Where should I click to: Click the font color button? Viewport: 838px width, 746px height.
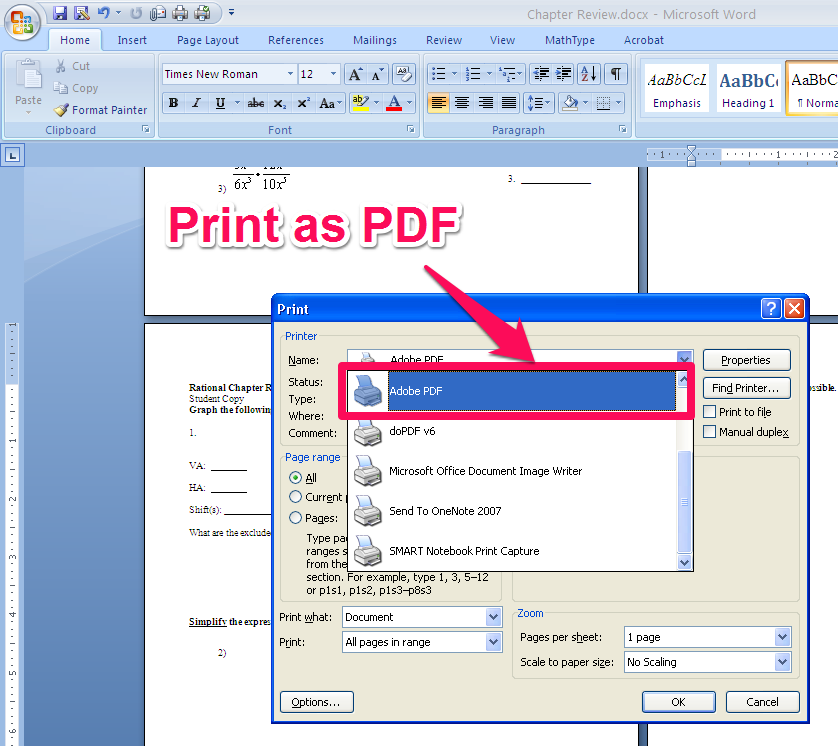pyautogui.click(x=394, y=103)
